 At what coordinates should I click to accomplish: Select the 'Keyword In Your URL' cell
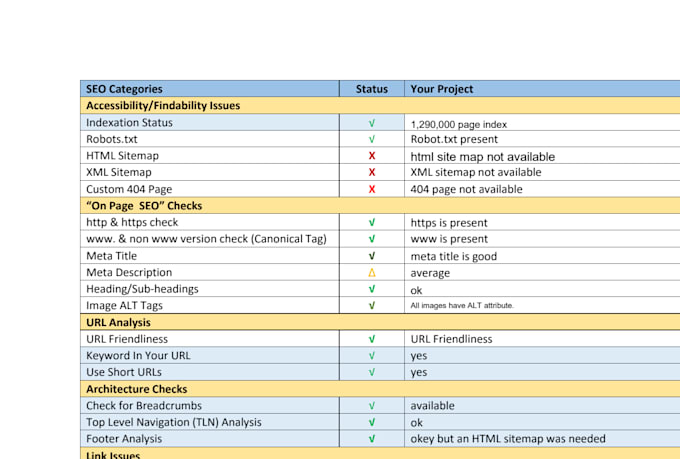pyautogui.click(x=210, y=356)
